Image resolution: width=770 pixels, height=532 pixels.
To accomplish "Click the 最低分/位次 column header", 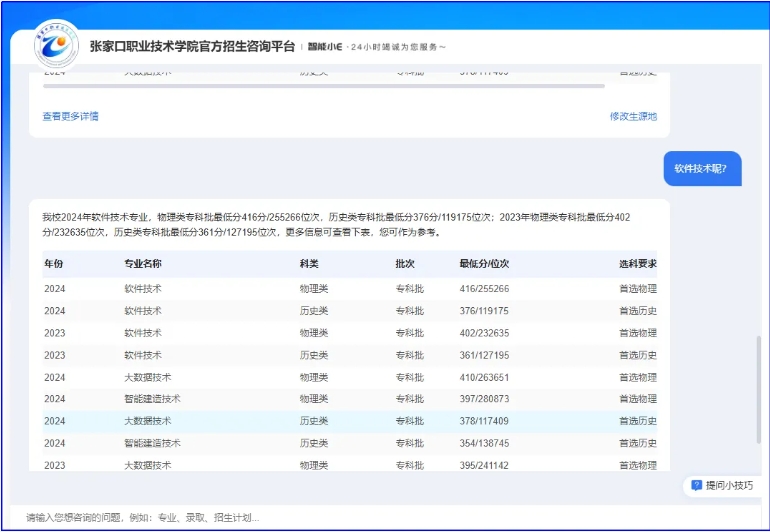I will (484, 264).
